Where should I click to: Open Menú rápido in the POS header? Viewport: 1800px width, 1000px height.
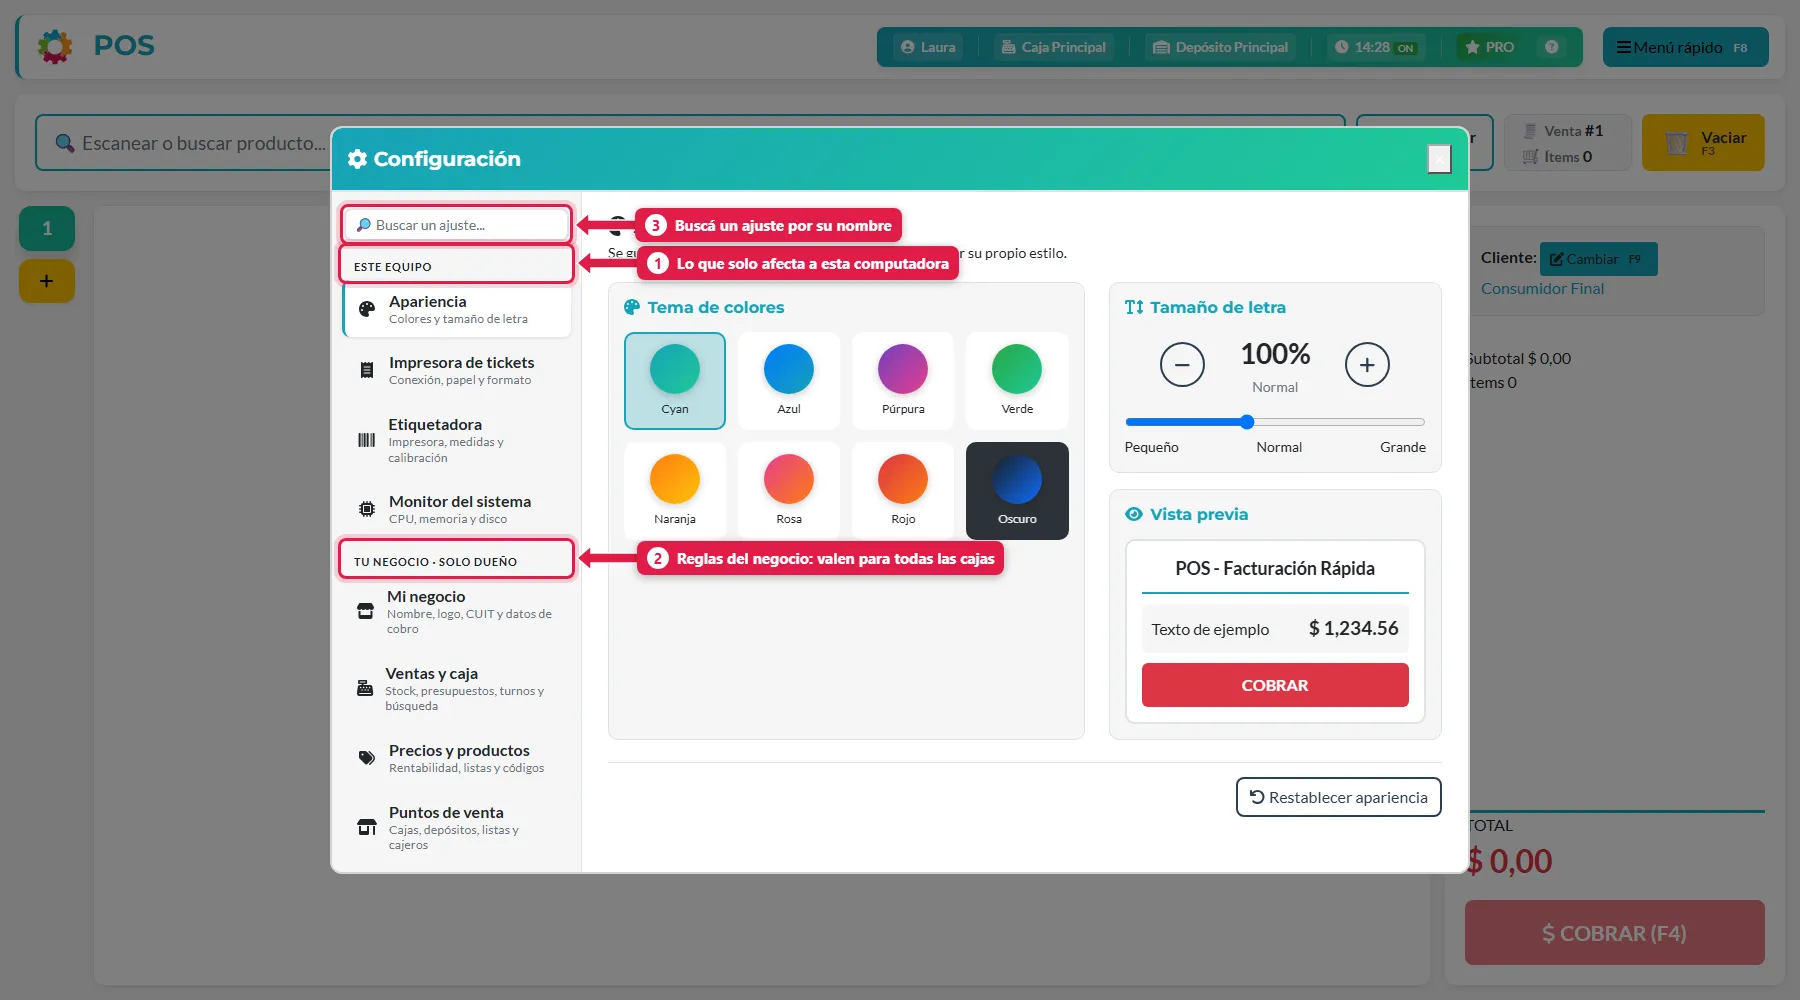click(1685, 47)
